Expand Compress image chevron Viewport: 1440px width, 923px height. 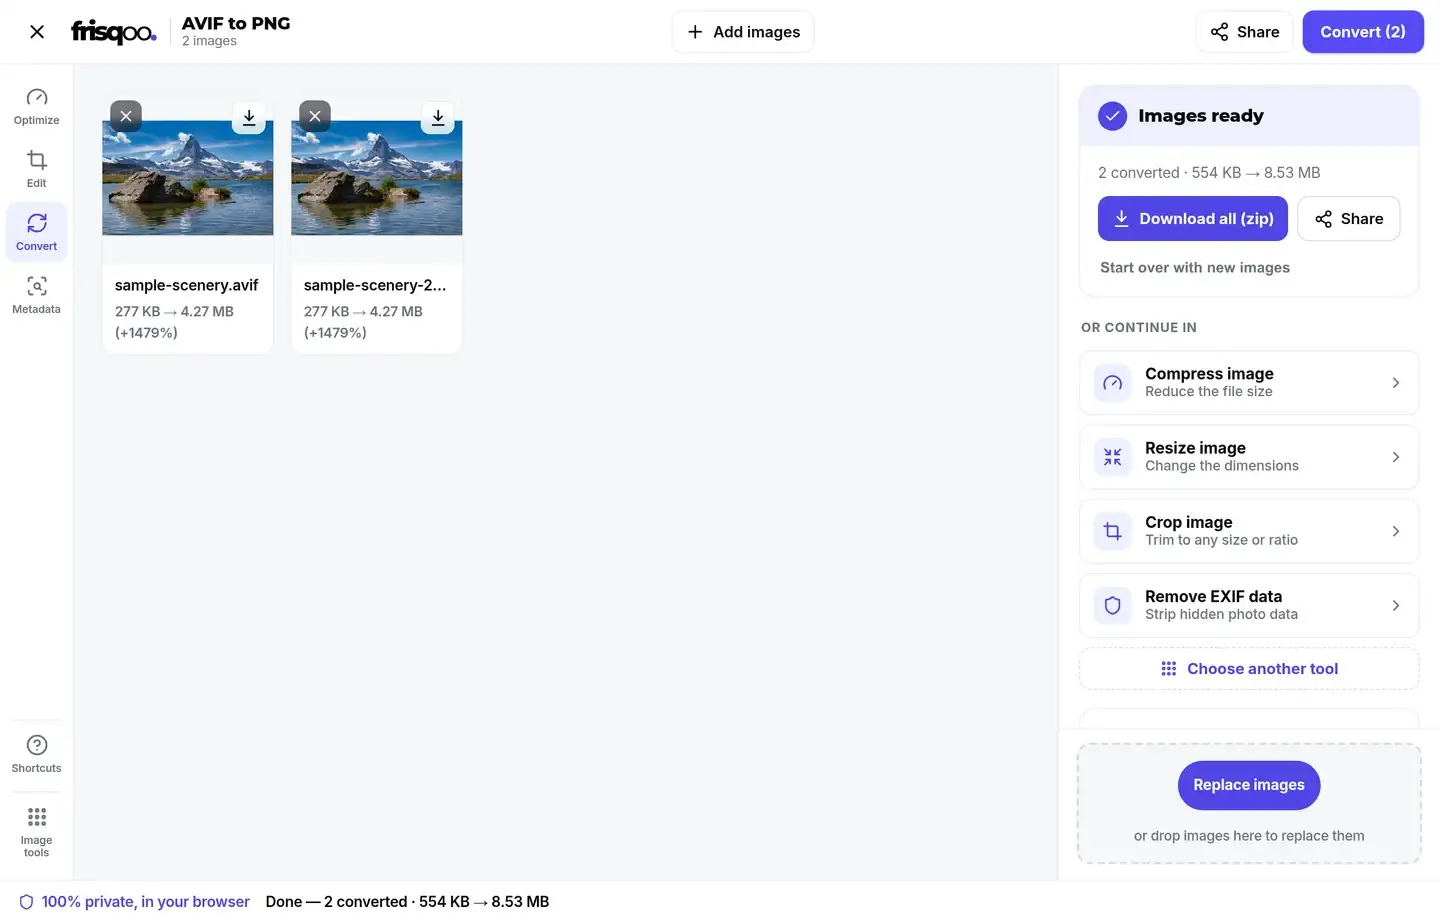(1396, 383)
